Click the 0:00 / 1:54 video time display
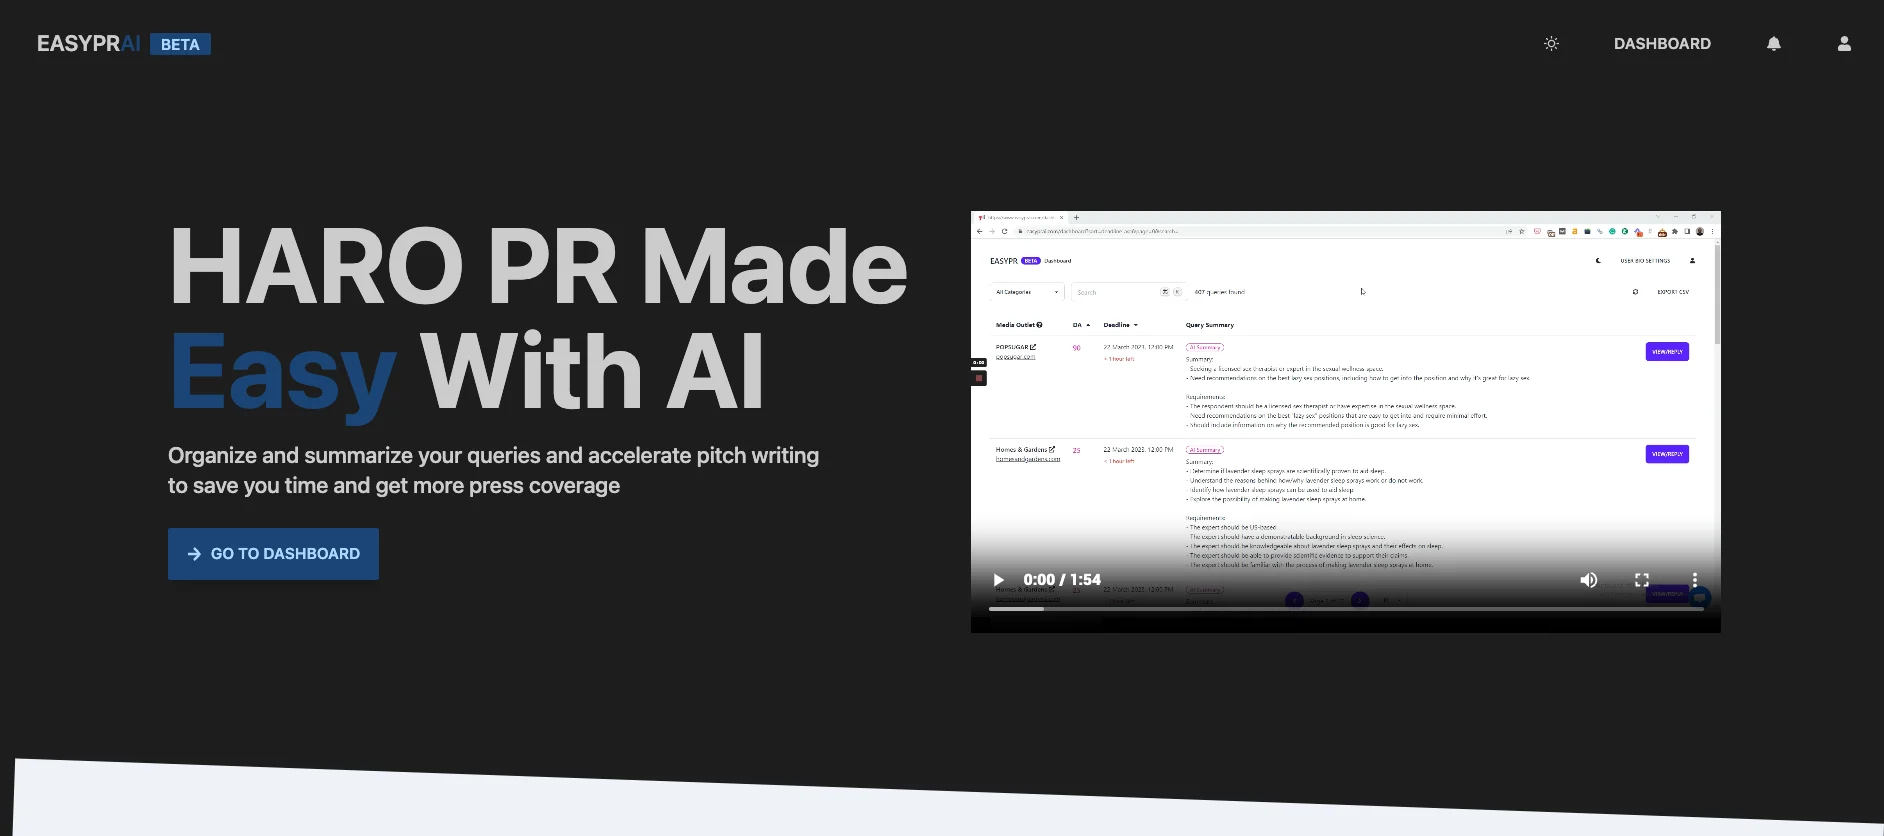 (1061, 580)
